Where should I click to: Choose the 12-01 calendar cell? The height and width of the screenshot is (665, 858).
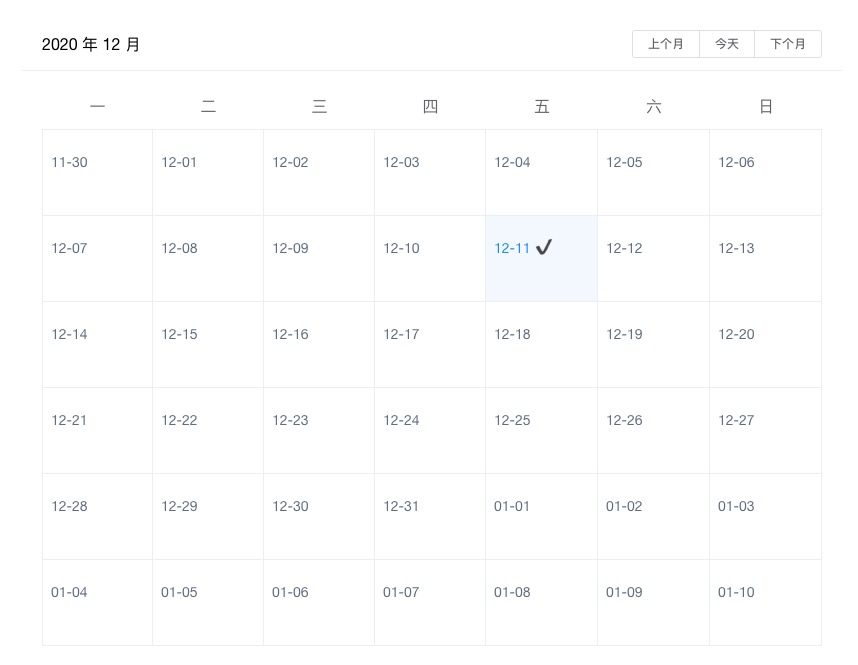point(208,172)
